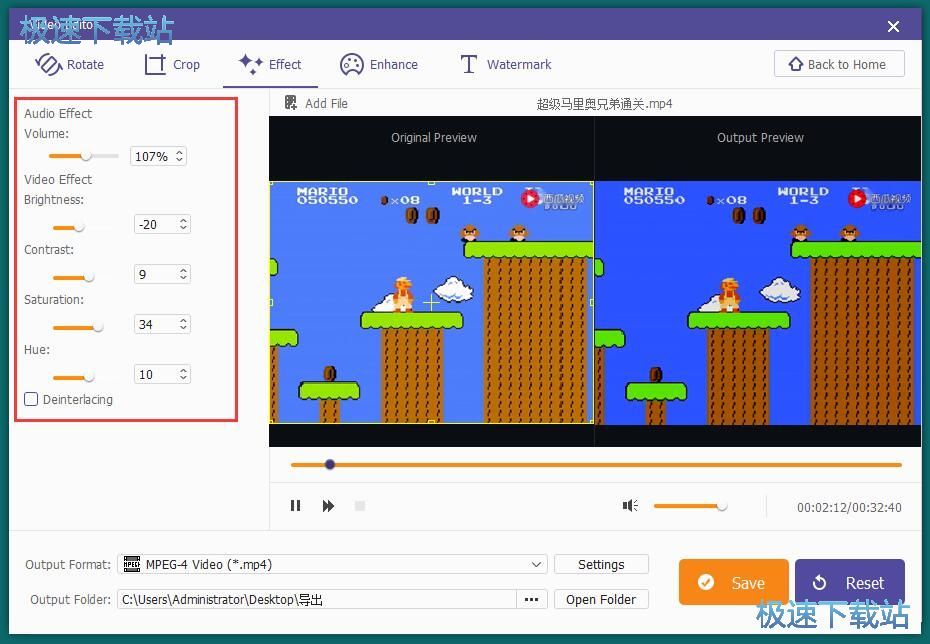This screenshot has height=644, width=930.
Task: Click the MPEG format icon
Action: [132, 564]
